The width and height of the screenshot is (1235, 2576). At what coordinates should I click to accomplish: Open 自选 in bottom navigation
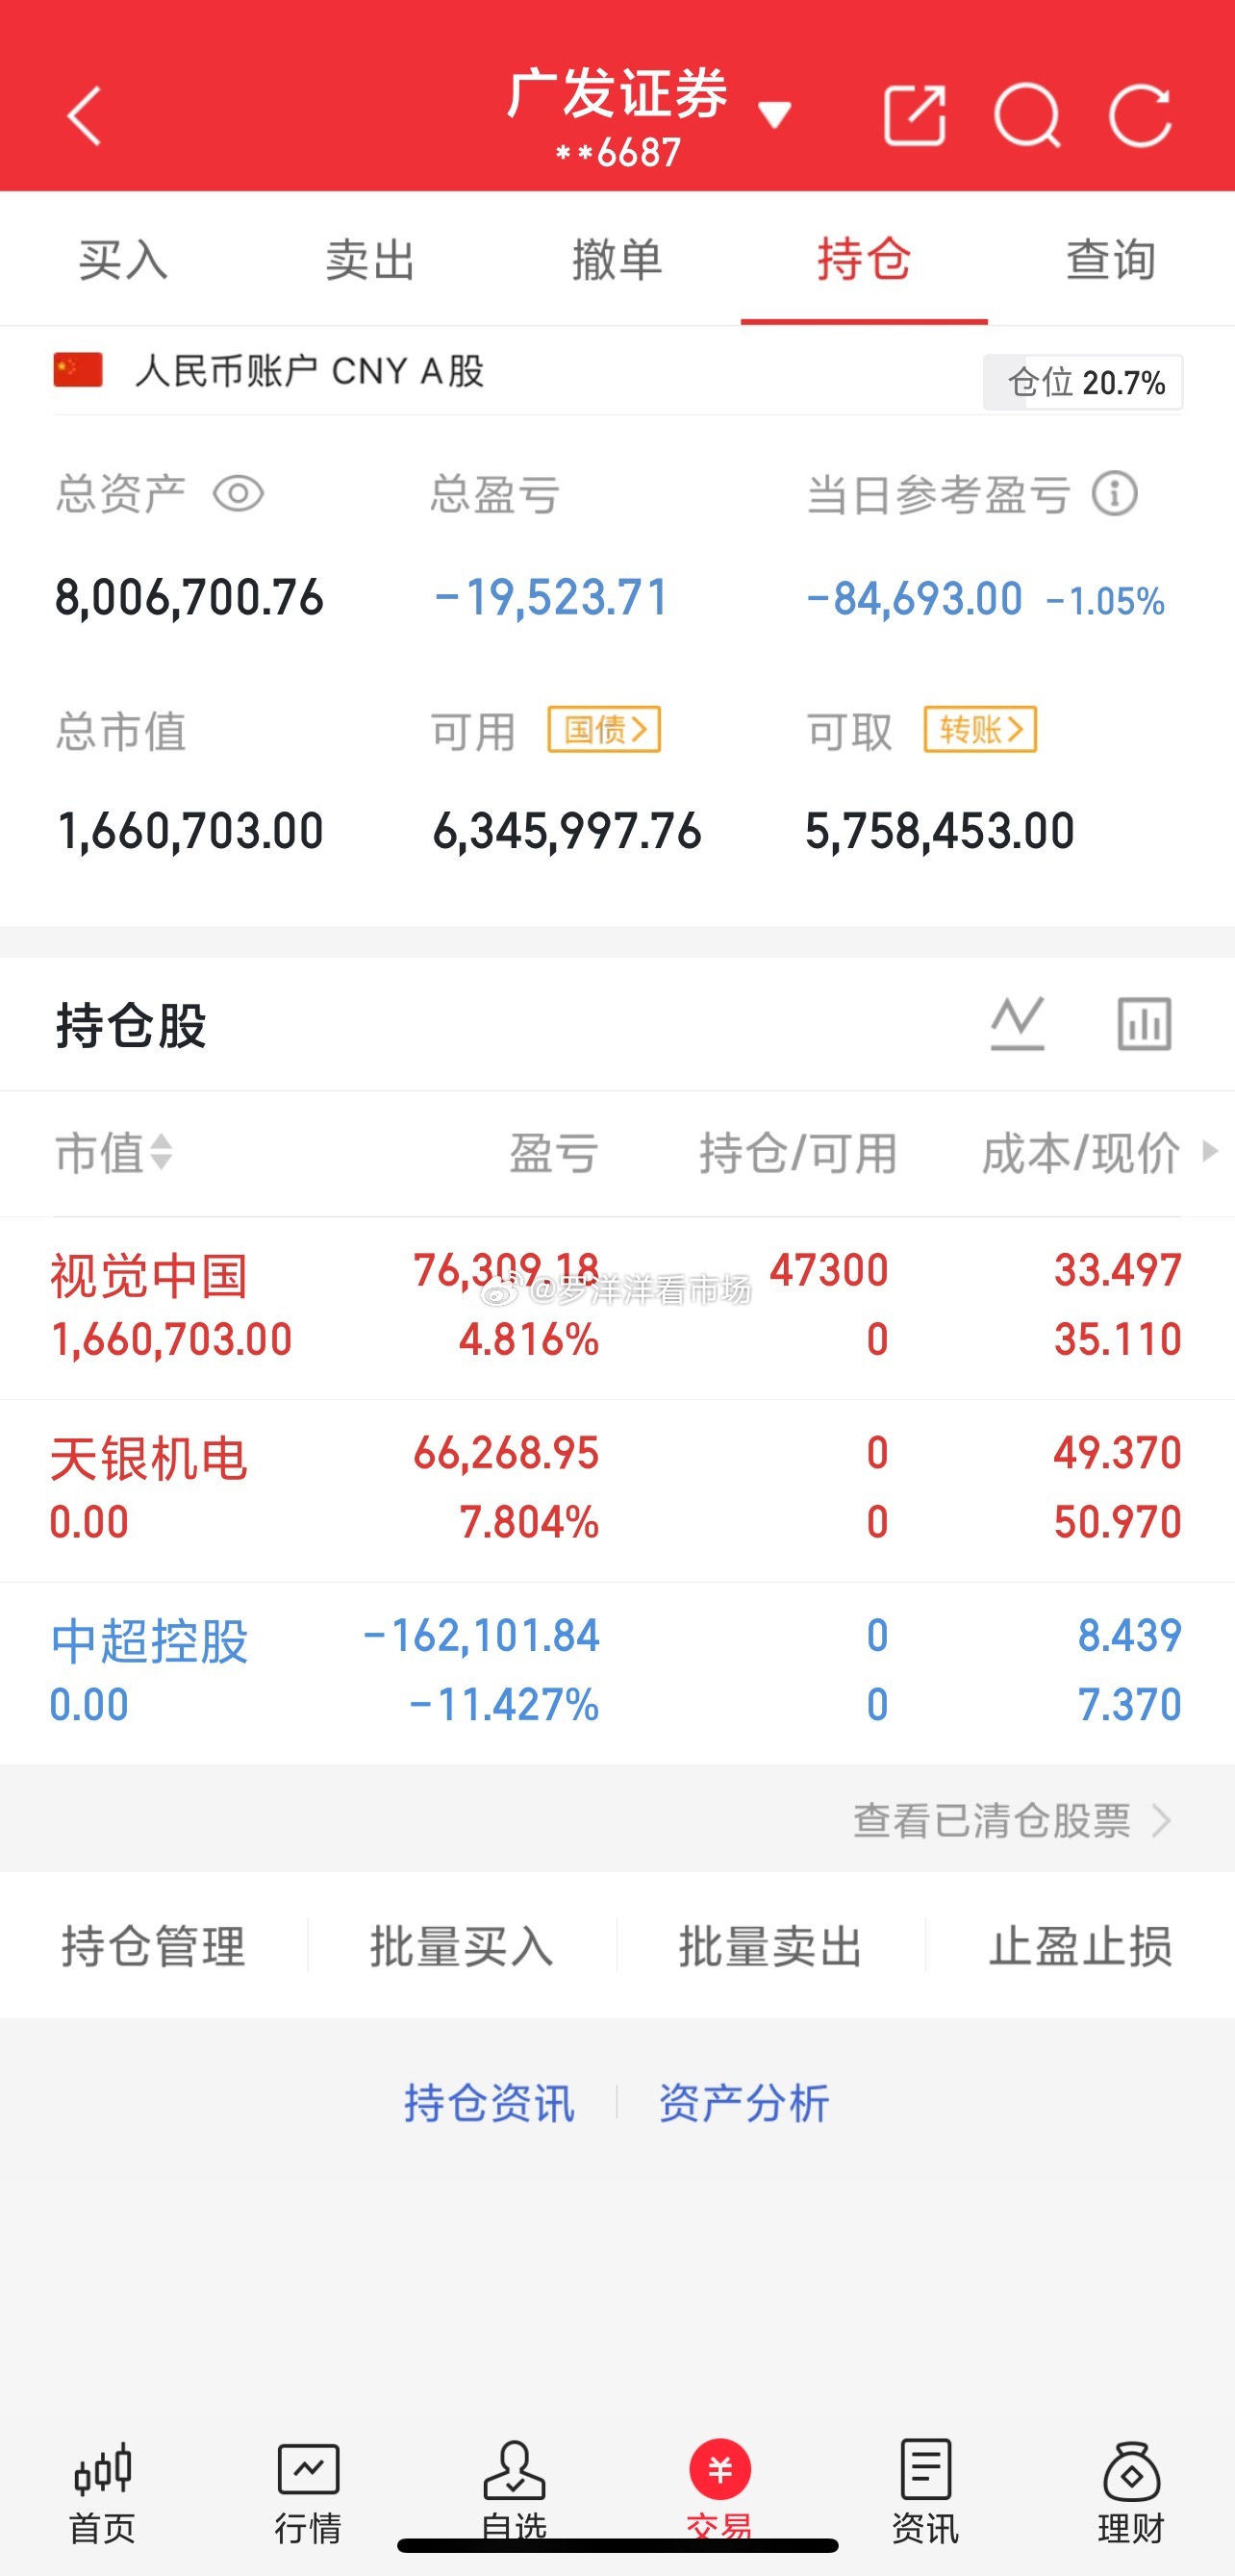coord(514,2492)
